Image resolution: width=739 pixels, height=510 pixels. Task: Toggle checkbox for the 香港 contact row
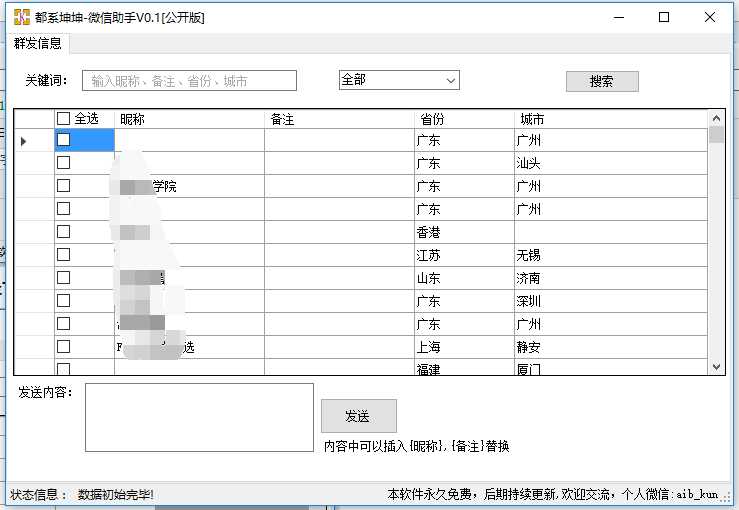[64, 232]
